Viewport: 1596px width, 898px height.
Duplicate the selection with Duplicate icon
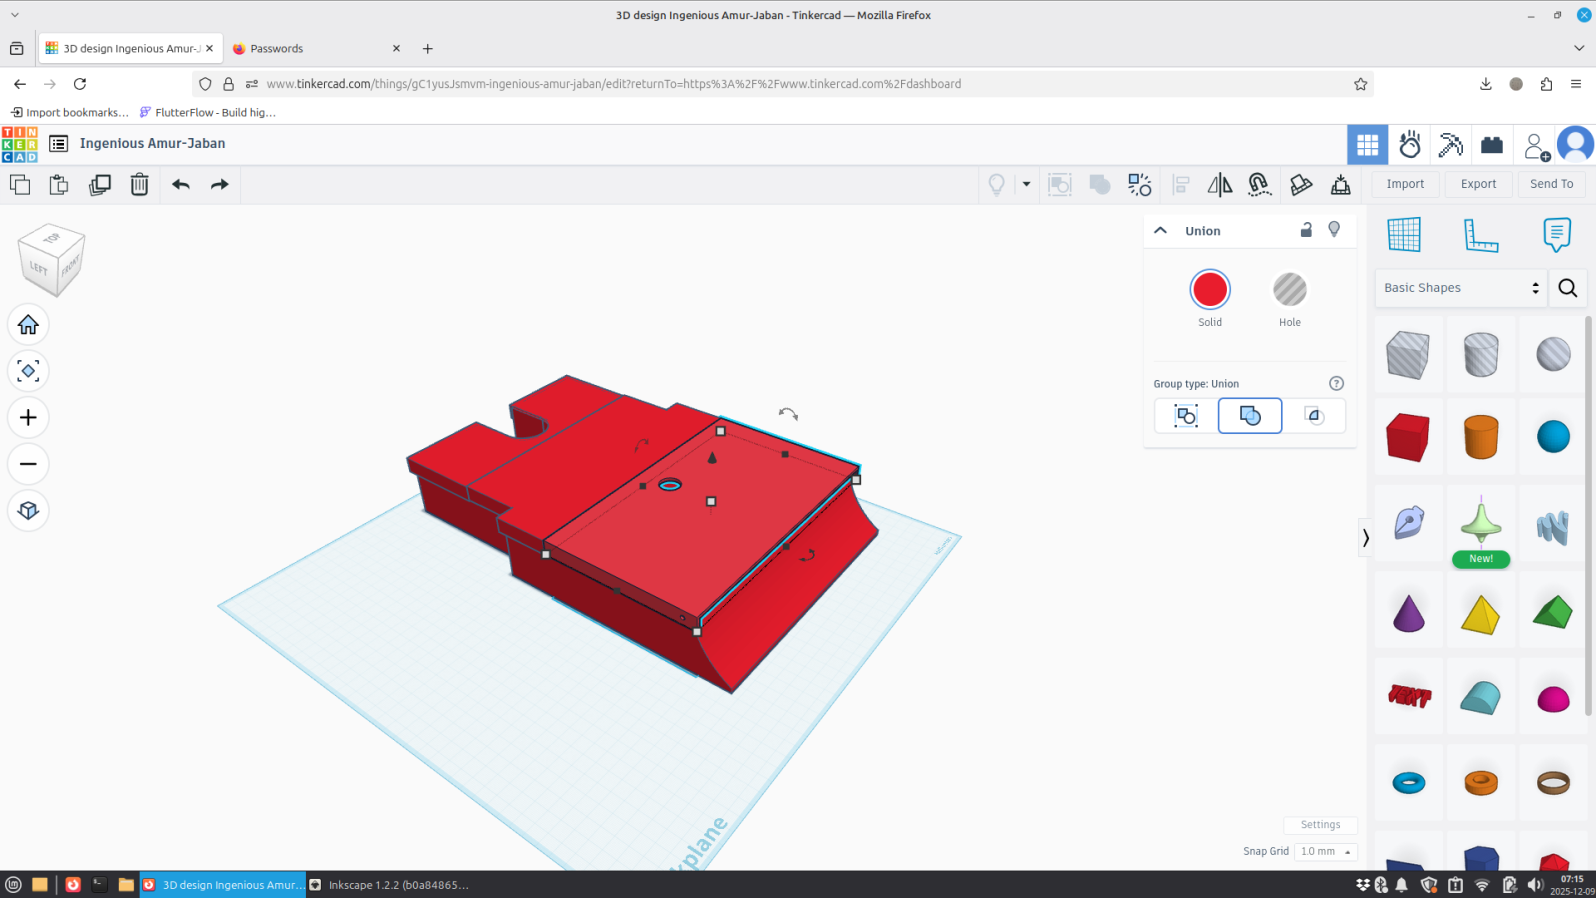point(100,185)
